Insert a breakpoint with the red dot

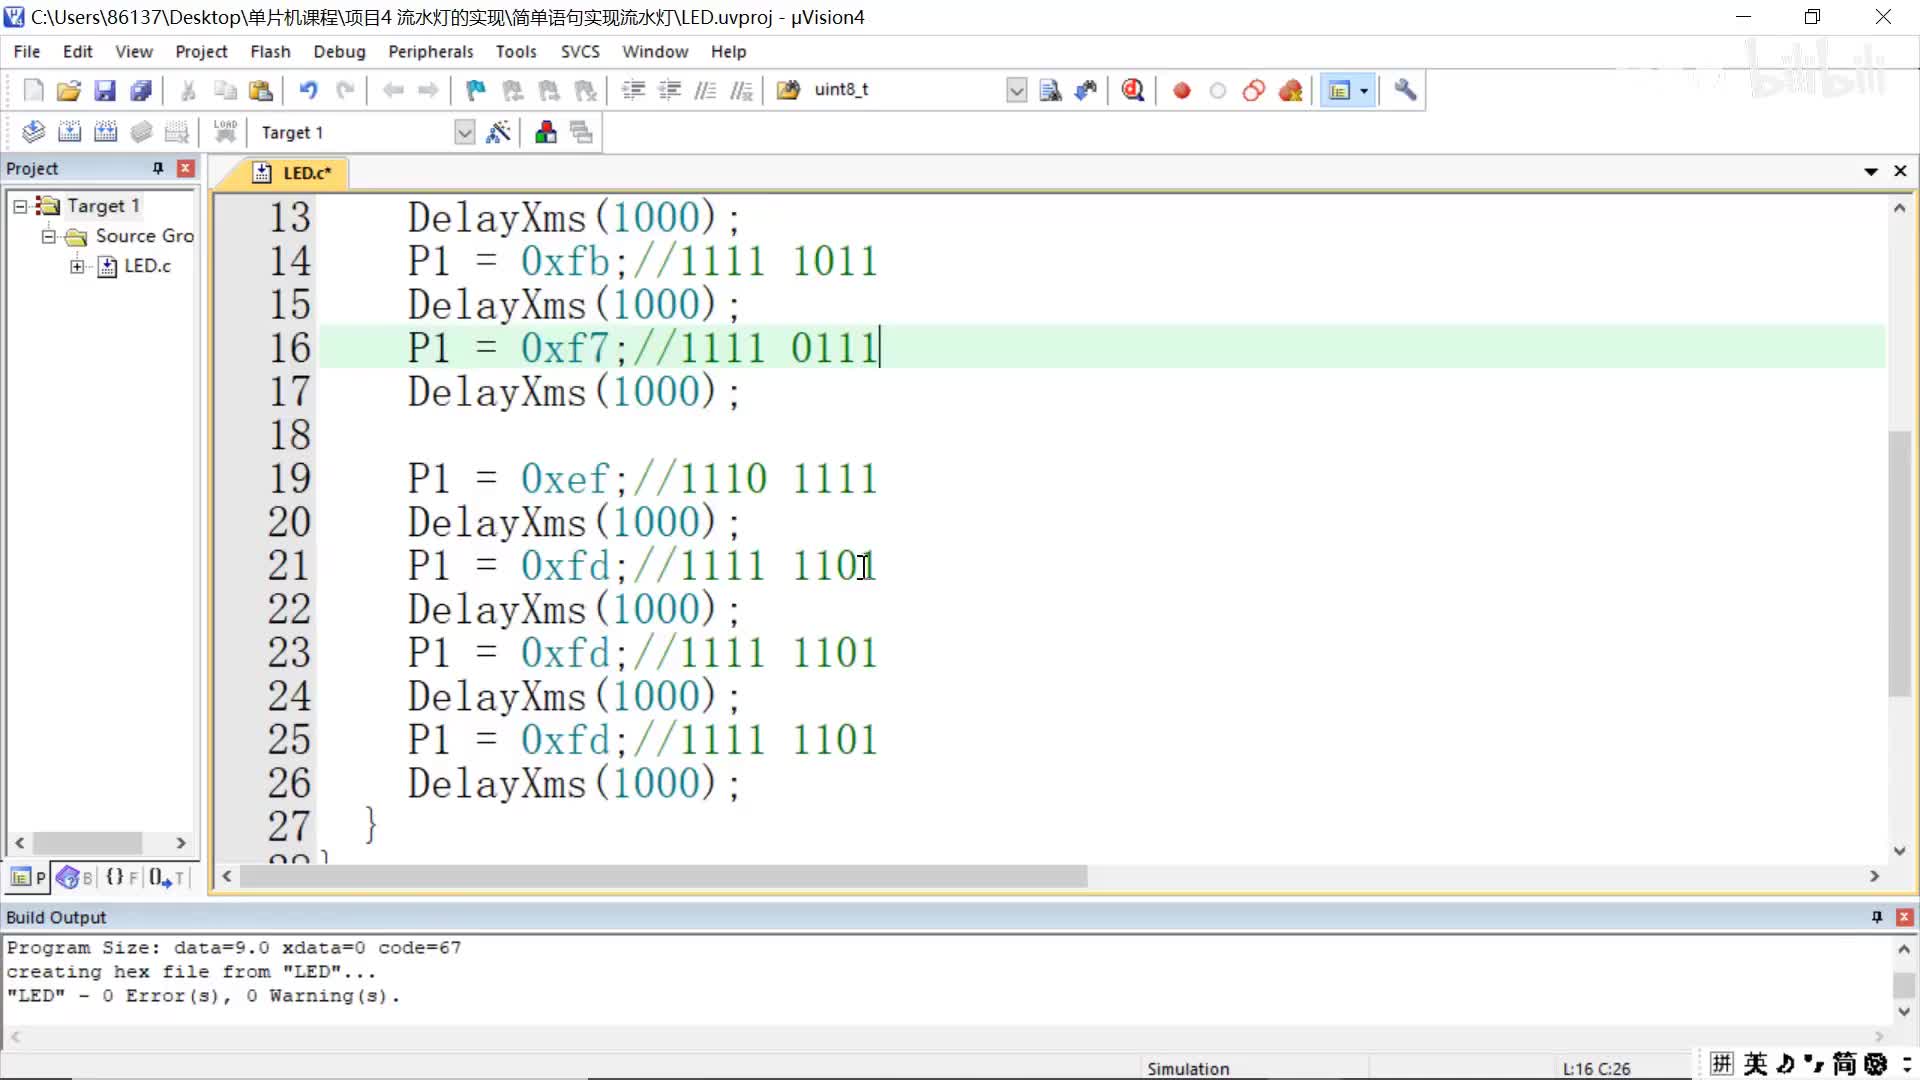coord(1182,91)
